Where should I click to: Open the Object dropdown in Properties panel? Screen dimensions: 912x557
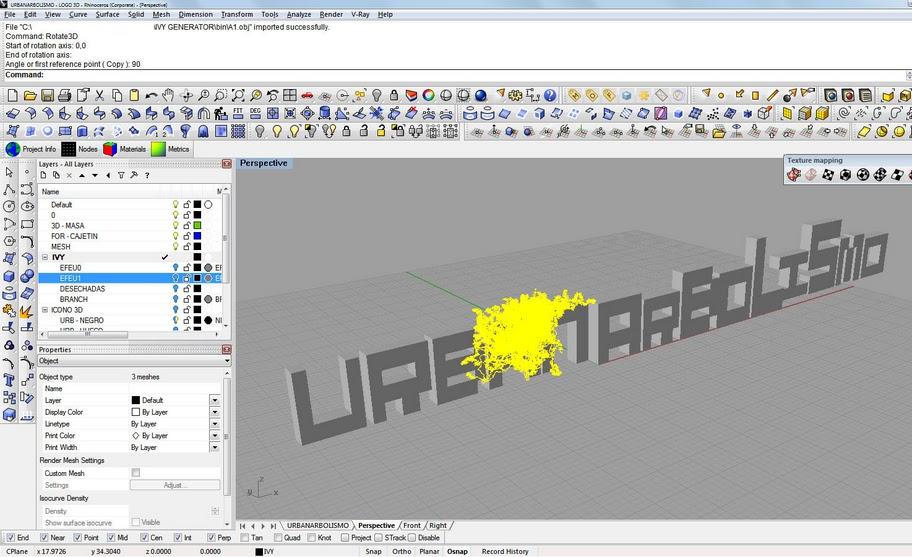133,361
